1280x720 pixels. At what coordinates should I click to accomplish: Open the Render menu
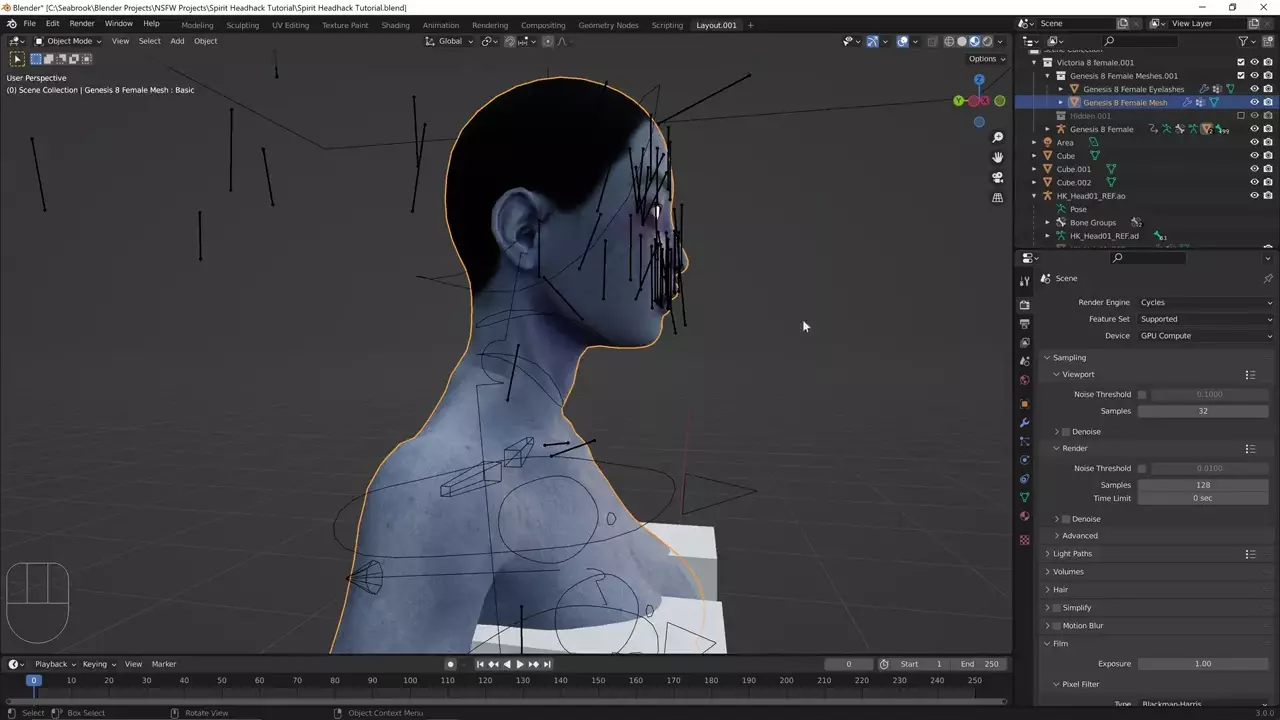(82, 23)
